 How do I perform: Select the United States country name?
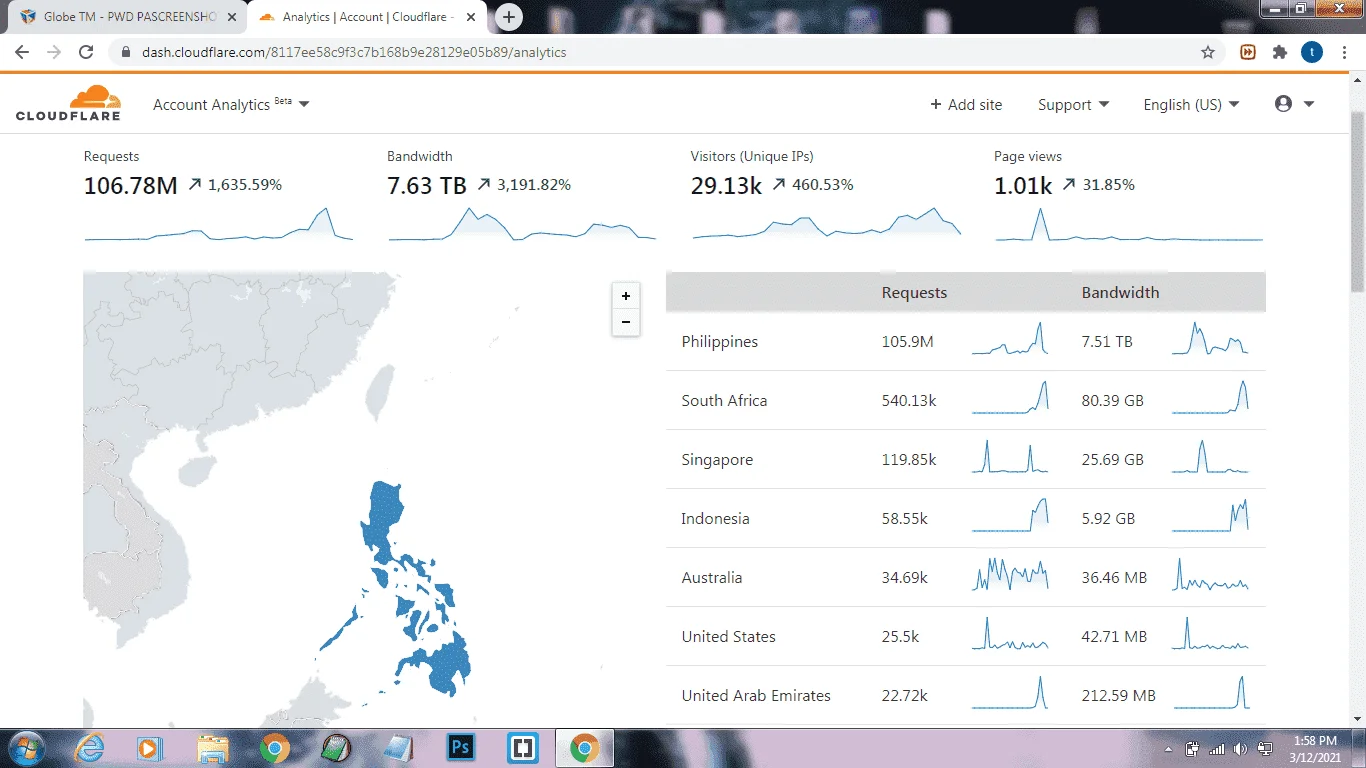pos(728,637)
